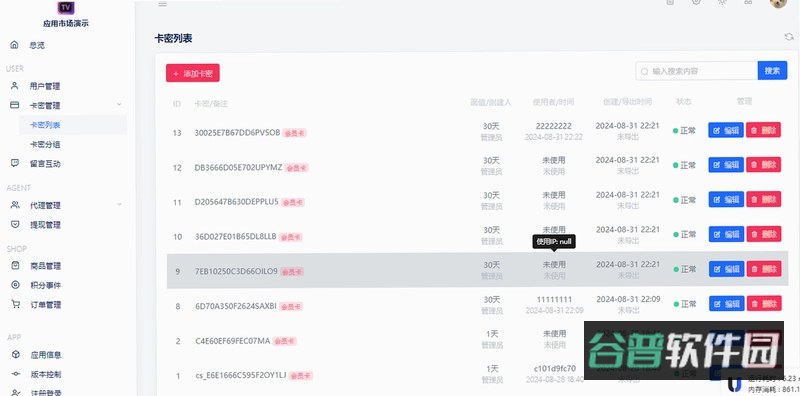Click the cart icon beside 订单管理
Viewport: 800px width, 396px height.
[15, 304]
